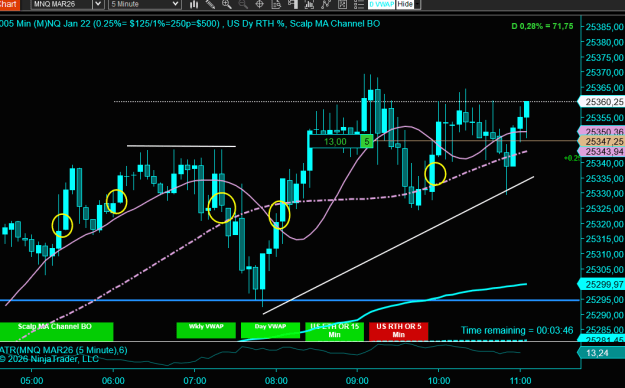Click the 25305,00 price axis label

605,270
